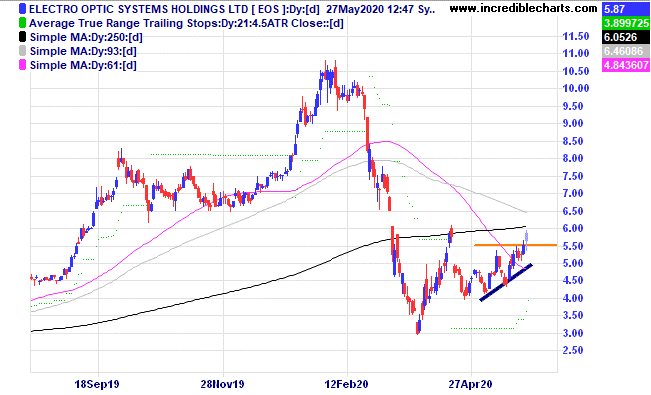Click the orange horizontal resistance line
The height and width of the screenshot is (395, 651).
point(515,245)
